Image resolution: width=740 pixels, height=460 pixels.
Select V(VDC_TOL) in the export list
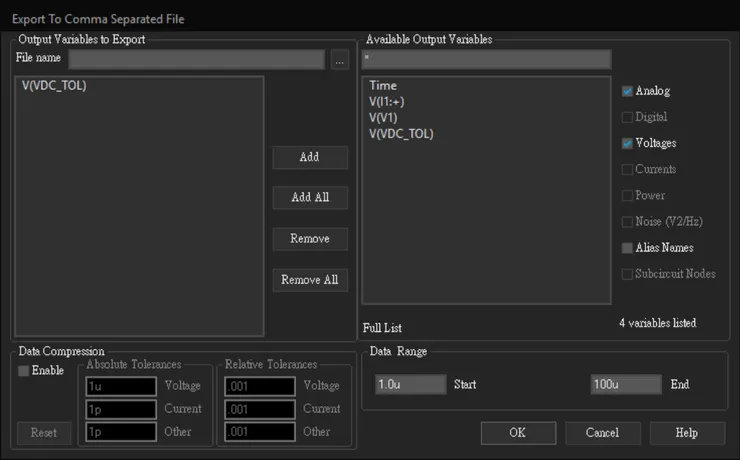[x=54, y=85]
